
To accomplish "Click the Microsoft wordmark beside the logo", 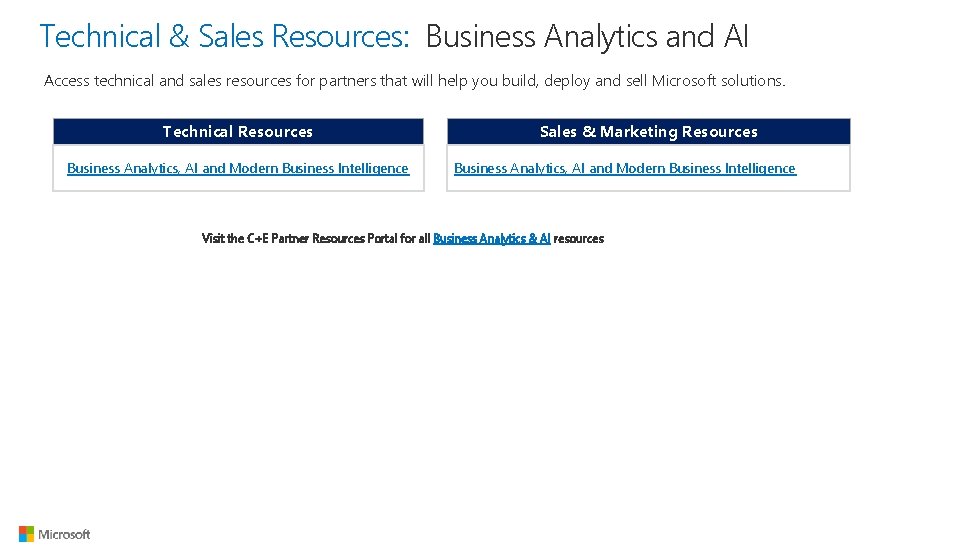I will 65,535.
